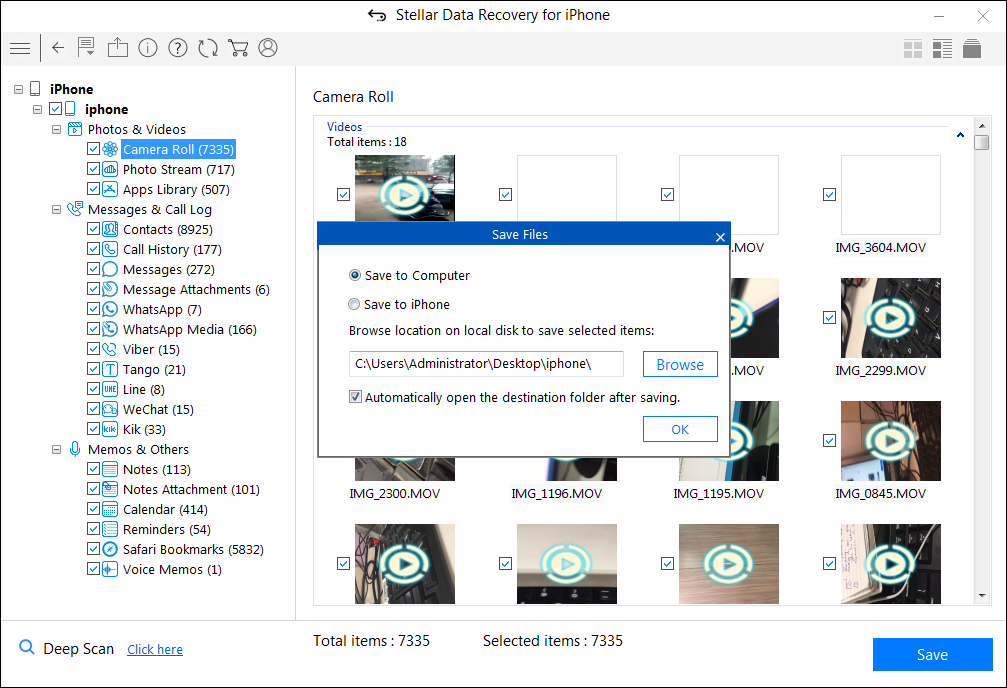Switch to list details view icon
Viewport: 1007px width, 688px height.
(942, 49)
